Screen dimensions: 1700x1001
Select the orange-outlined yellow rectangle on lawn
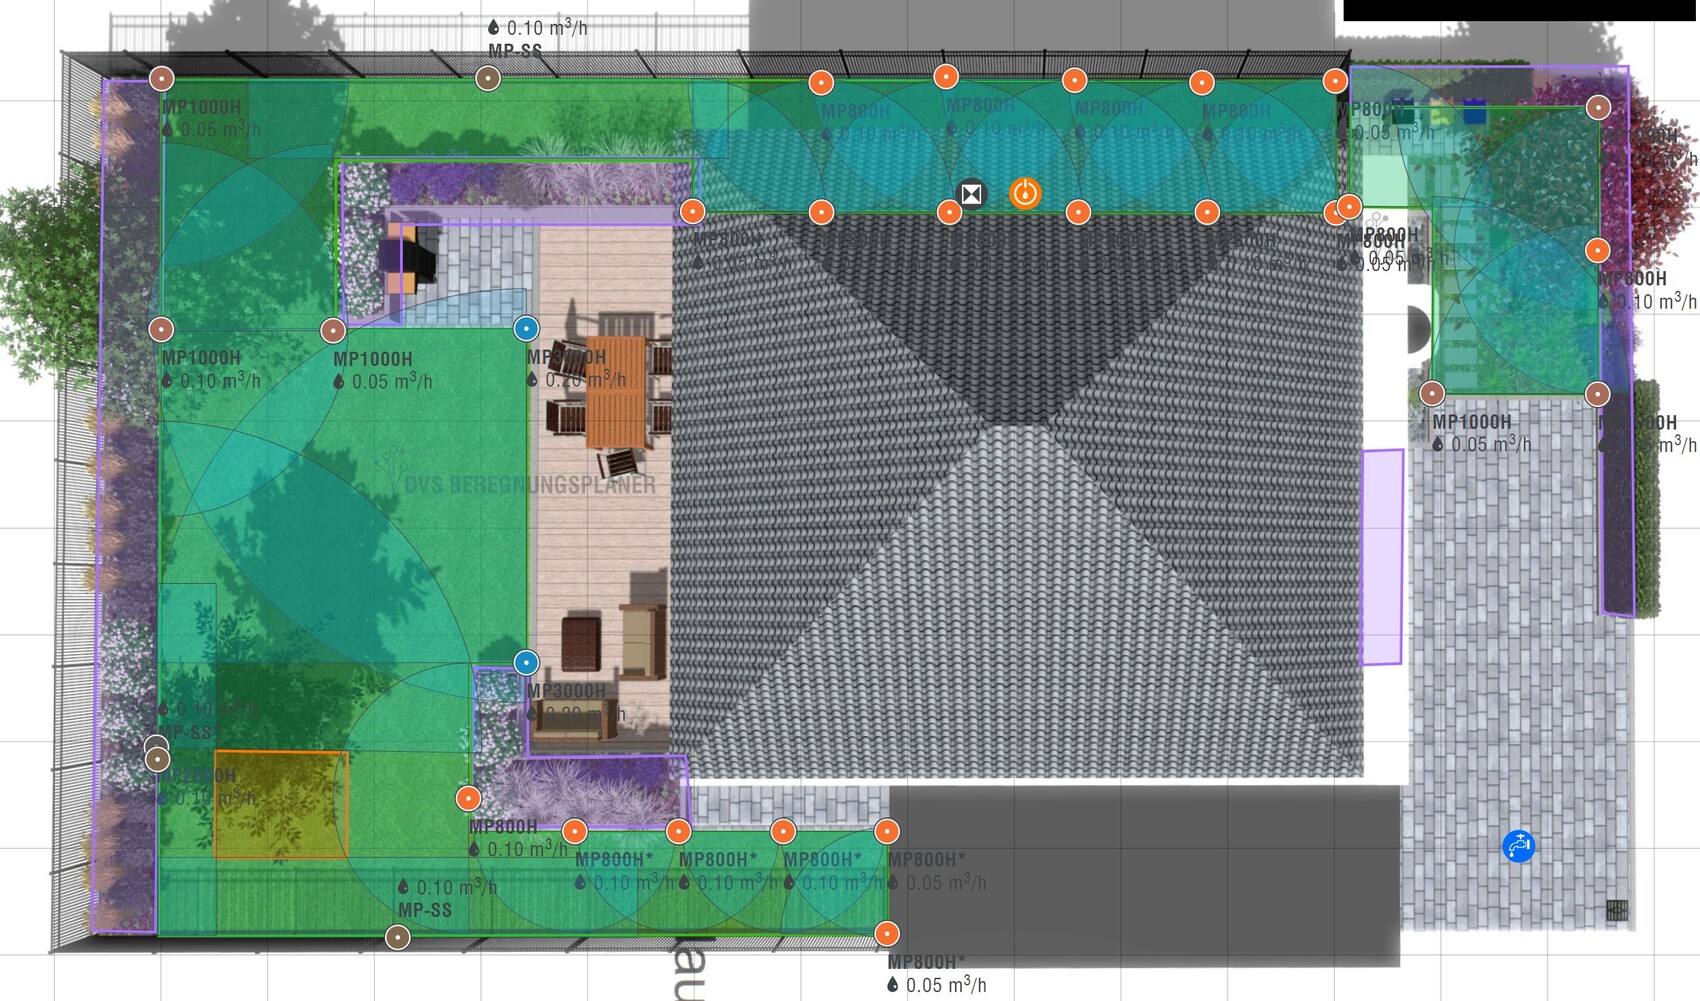tap(281, 805)
